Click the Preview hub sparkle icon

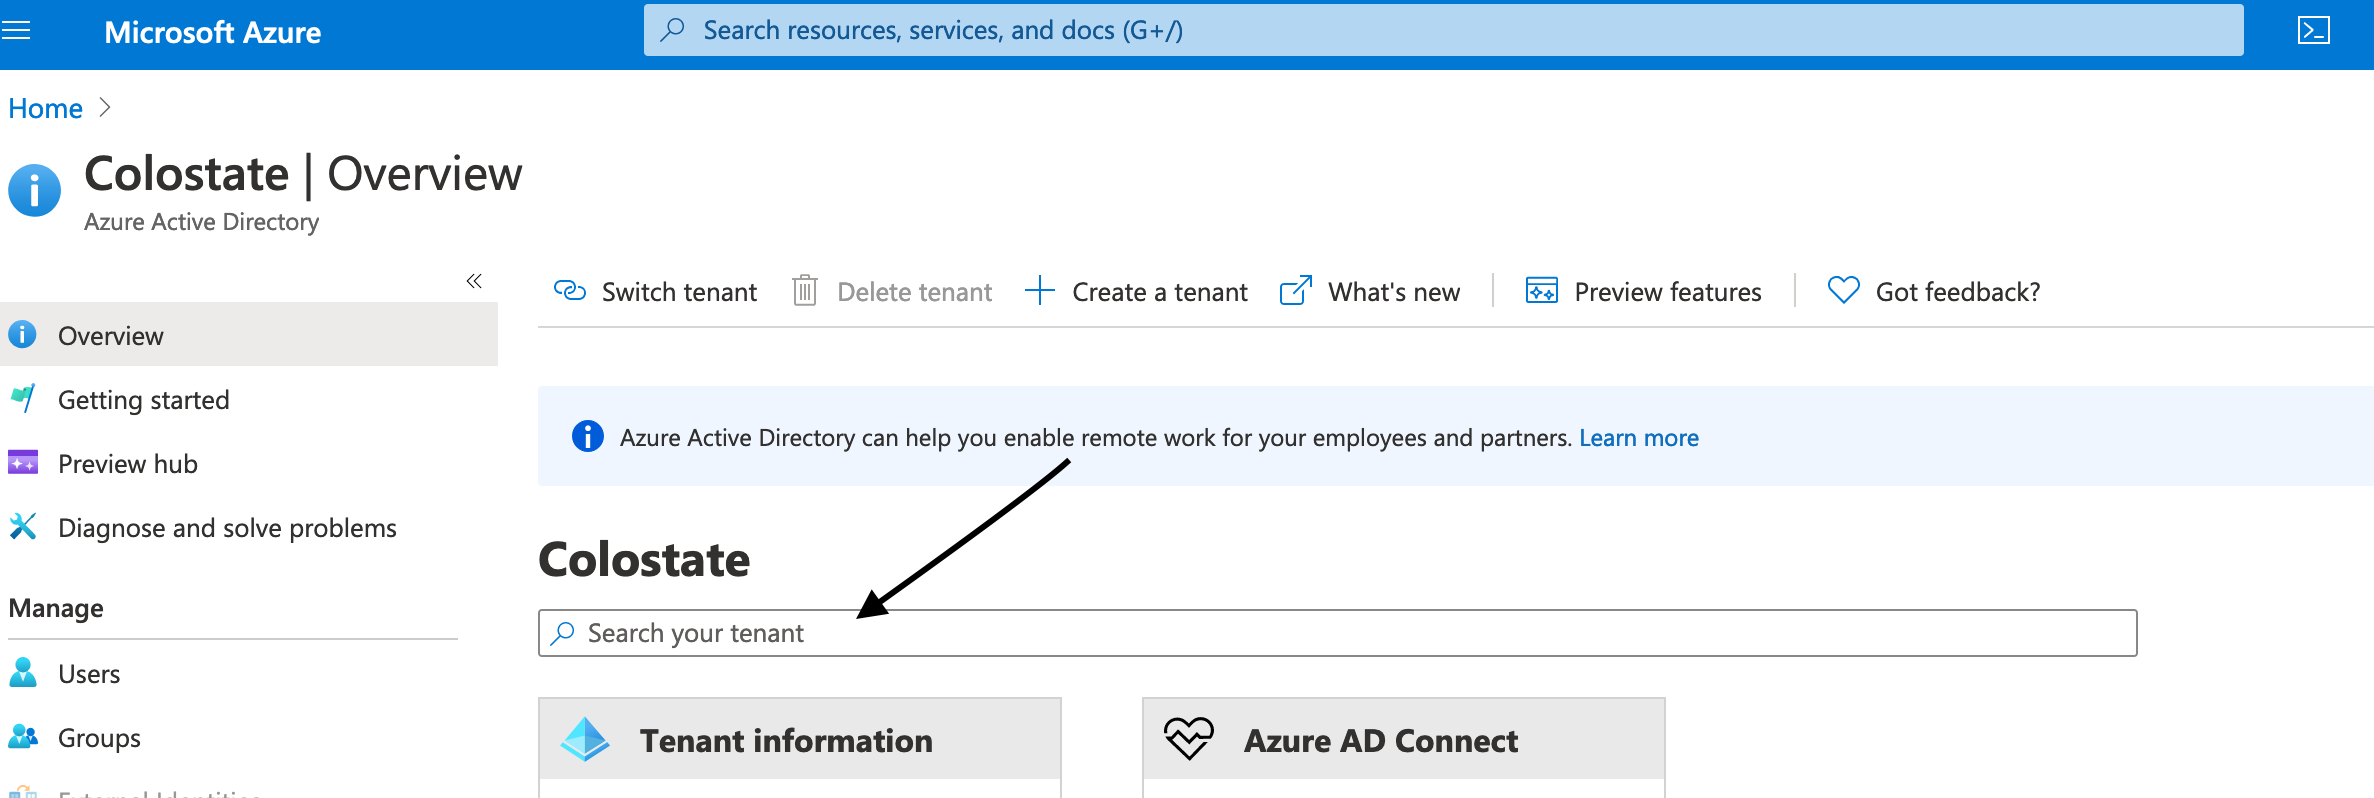tap(22, 462)
